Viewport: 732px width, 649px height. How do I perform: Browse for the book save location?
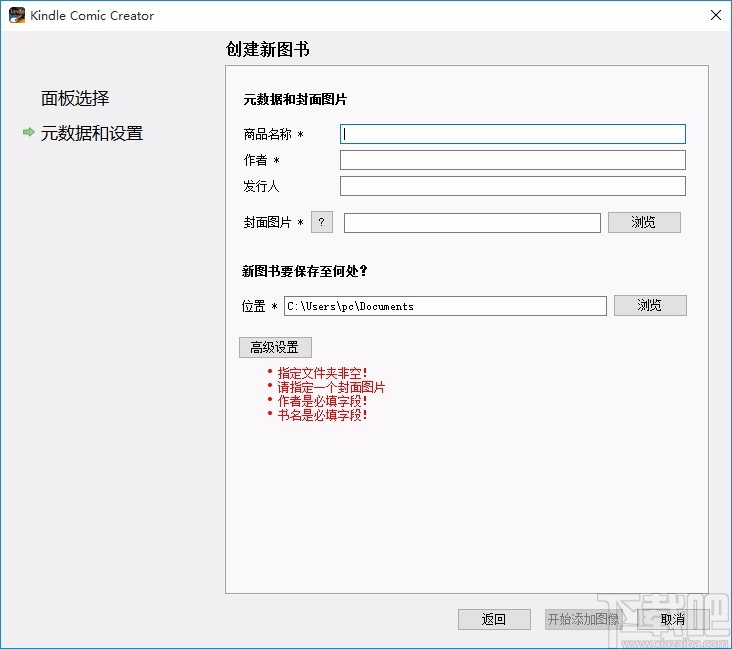point(650,305)
